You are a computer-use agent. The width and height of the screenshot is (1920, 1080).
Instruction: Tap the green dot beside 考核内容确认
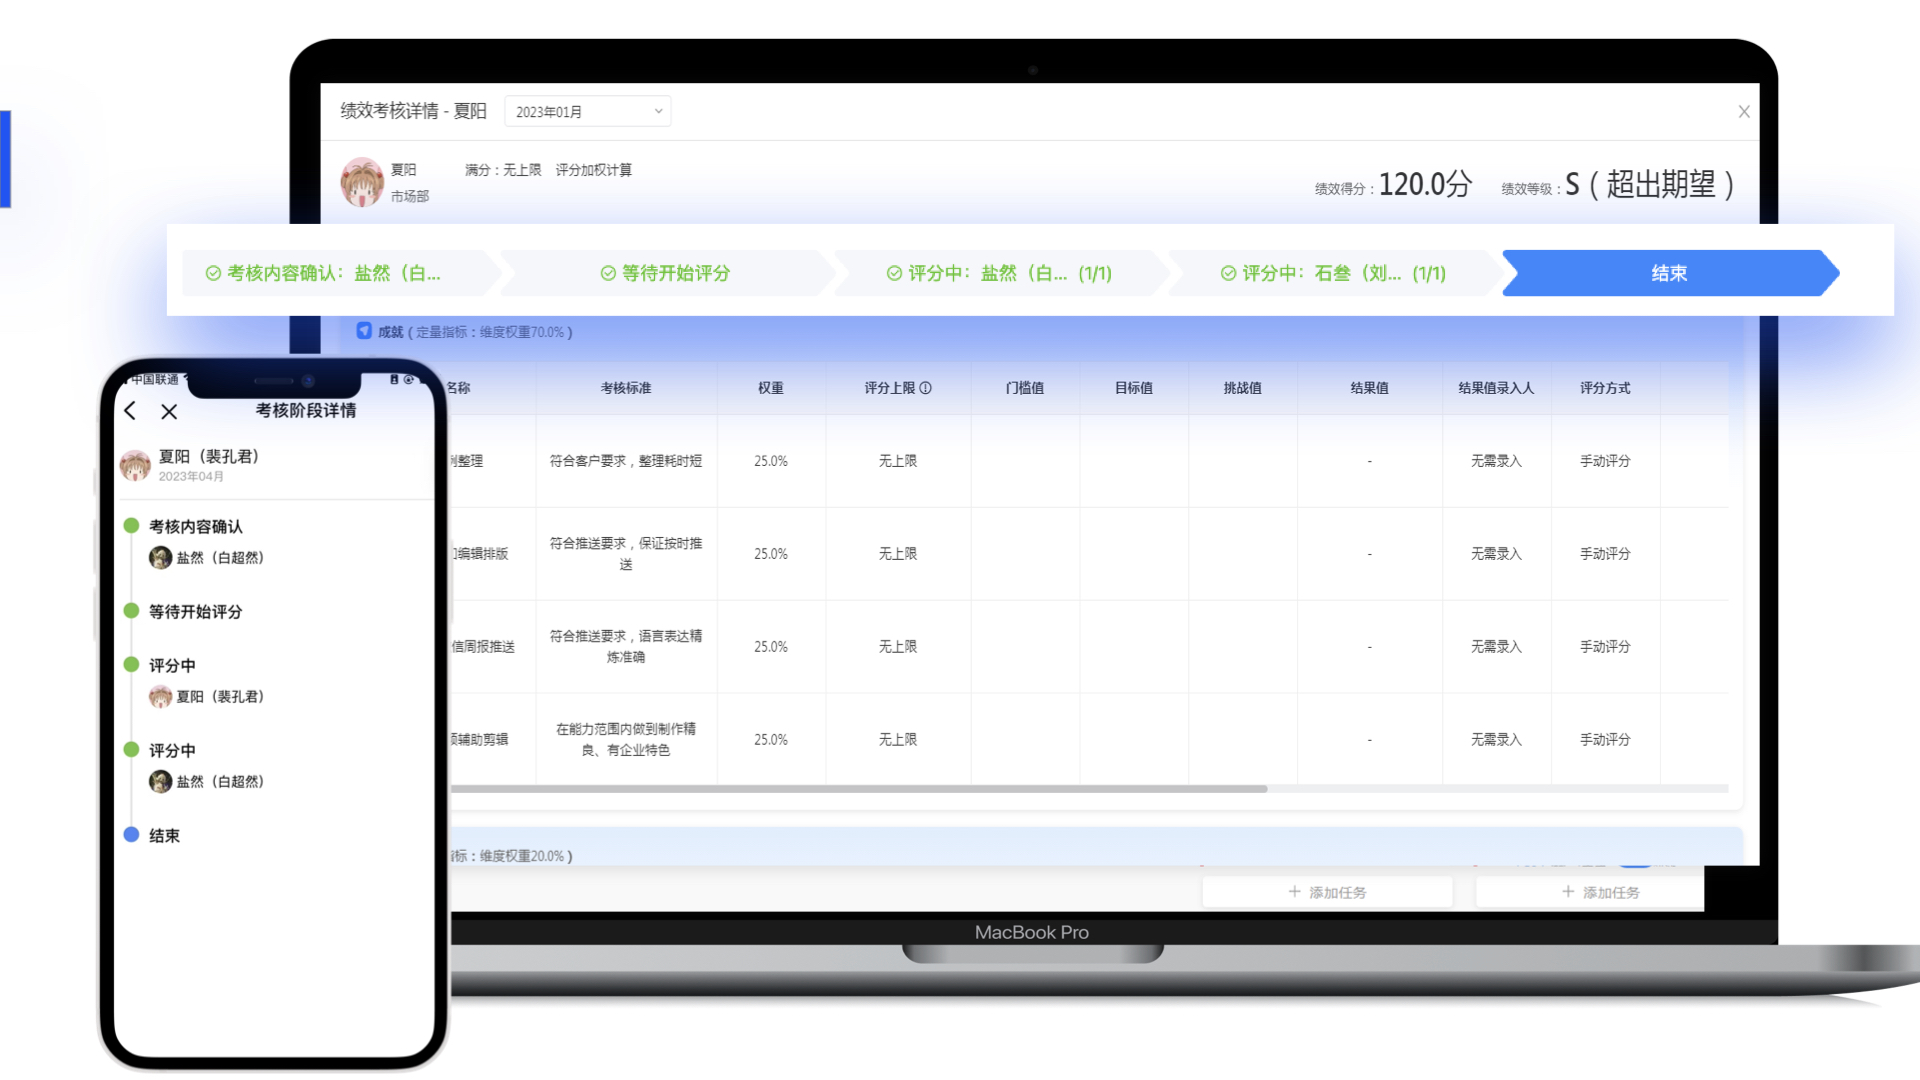[x=131, y=526]
